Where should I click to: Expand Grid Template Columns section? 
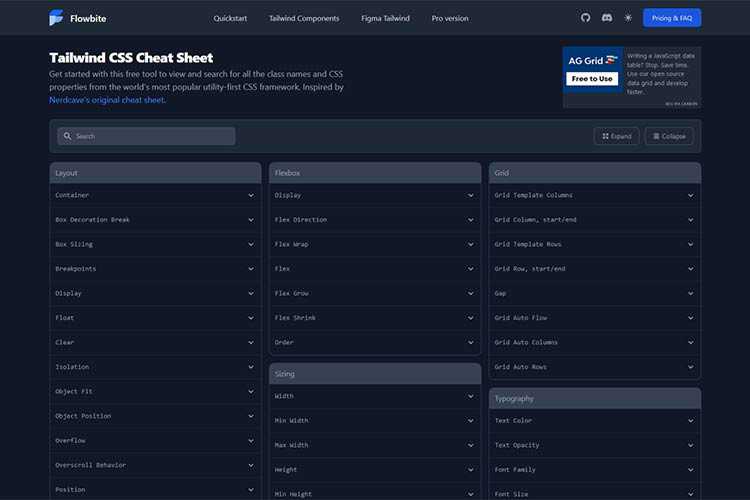pyautogui.click(x=594, y=195)
